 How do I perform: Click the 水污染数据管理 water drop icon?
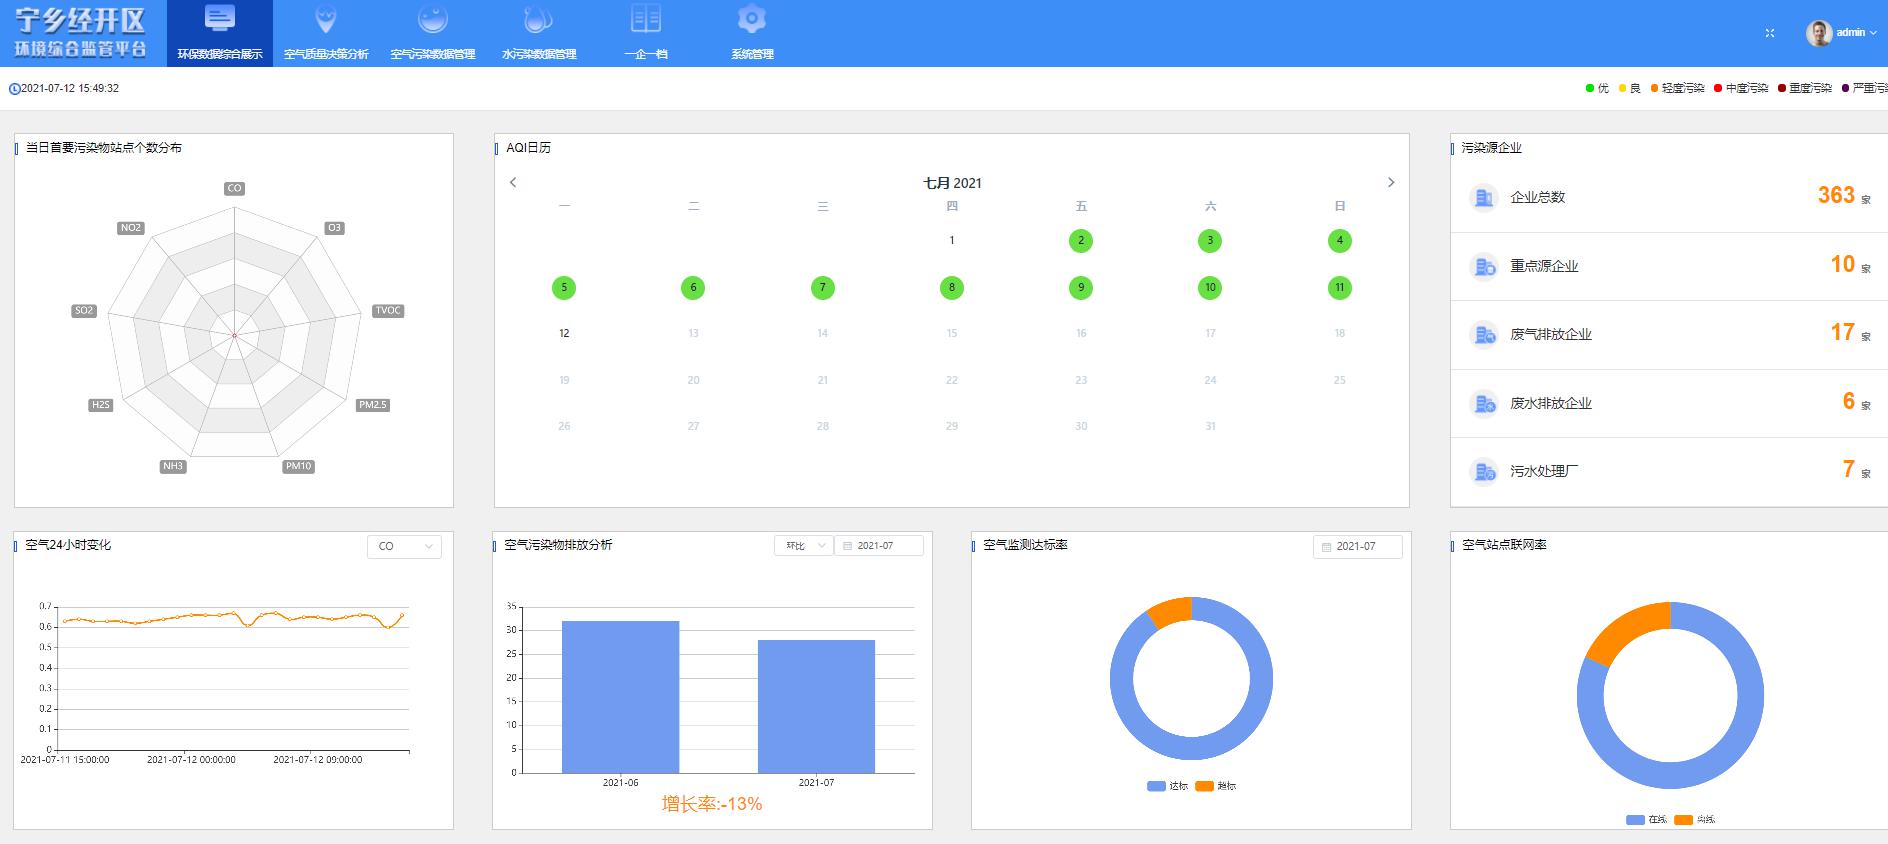click(538, 19)
